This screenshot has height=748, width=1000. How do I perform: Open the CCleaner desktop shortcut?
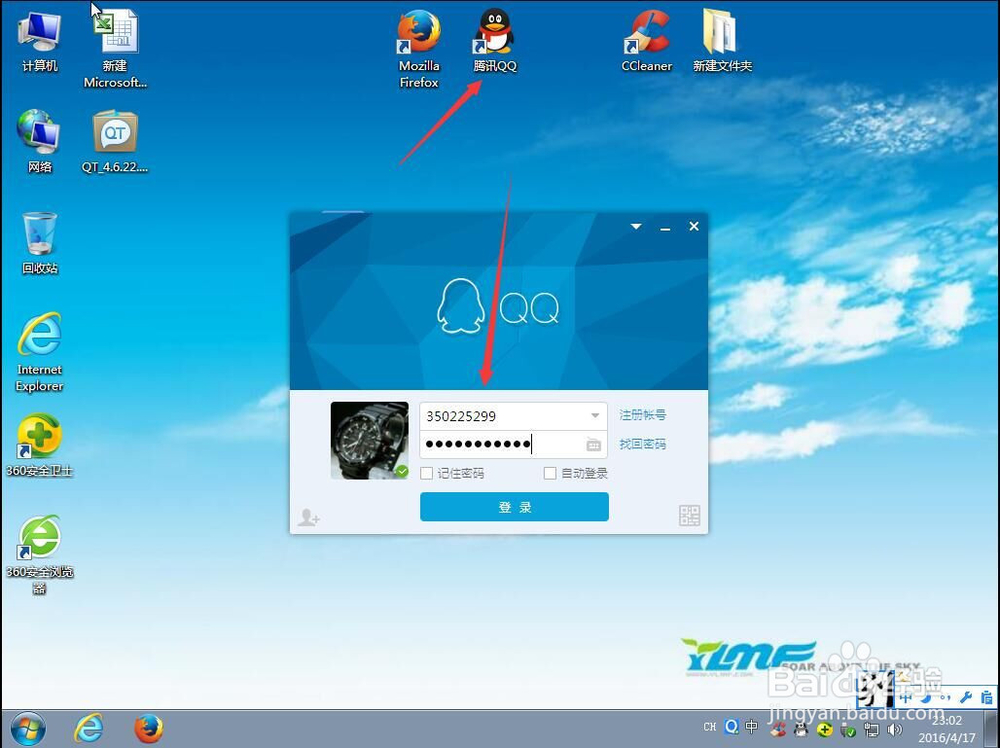(647, 40)
